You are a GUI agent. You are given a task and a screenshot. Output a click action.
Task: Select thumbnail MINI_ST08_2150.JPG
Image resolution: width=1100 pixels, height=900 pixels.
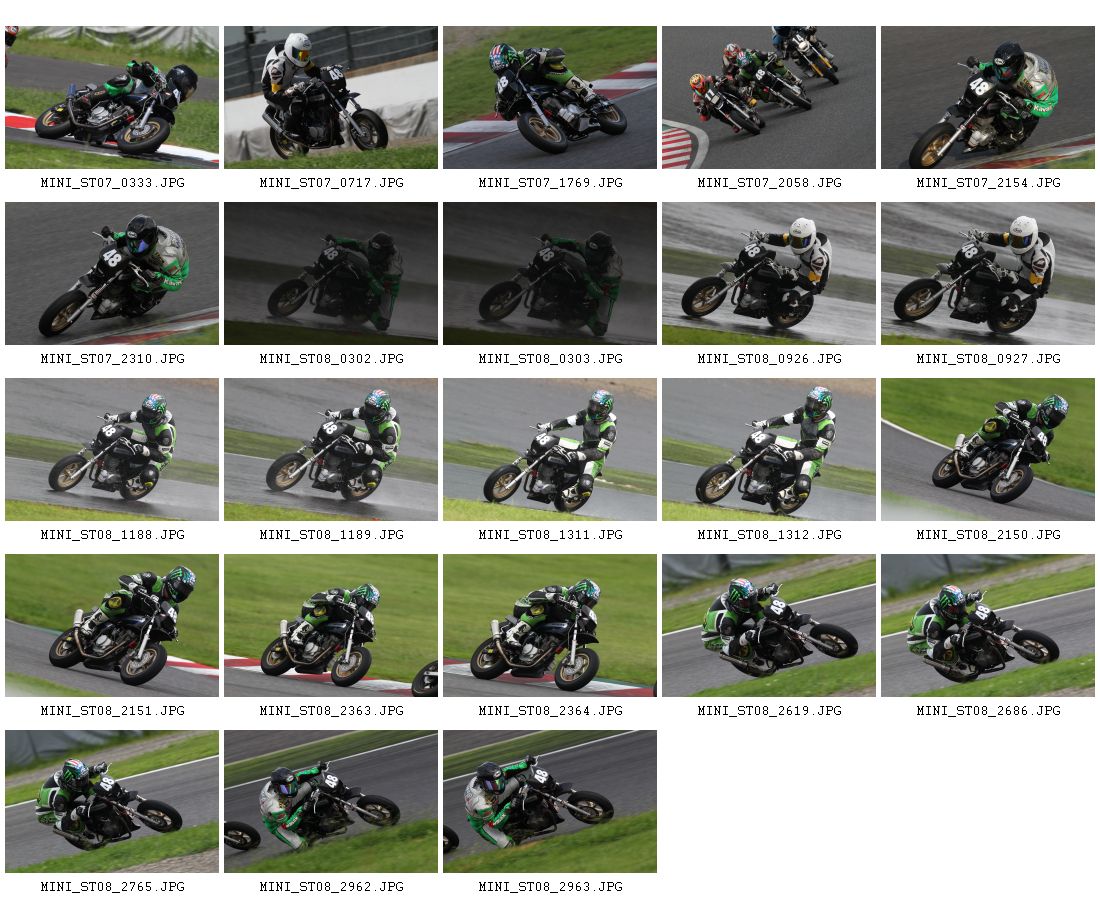[x=988, y=450]
